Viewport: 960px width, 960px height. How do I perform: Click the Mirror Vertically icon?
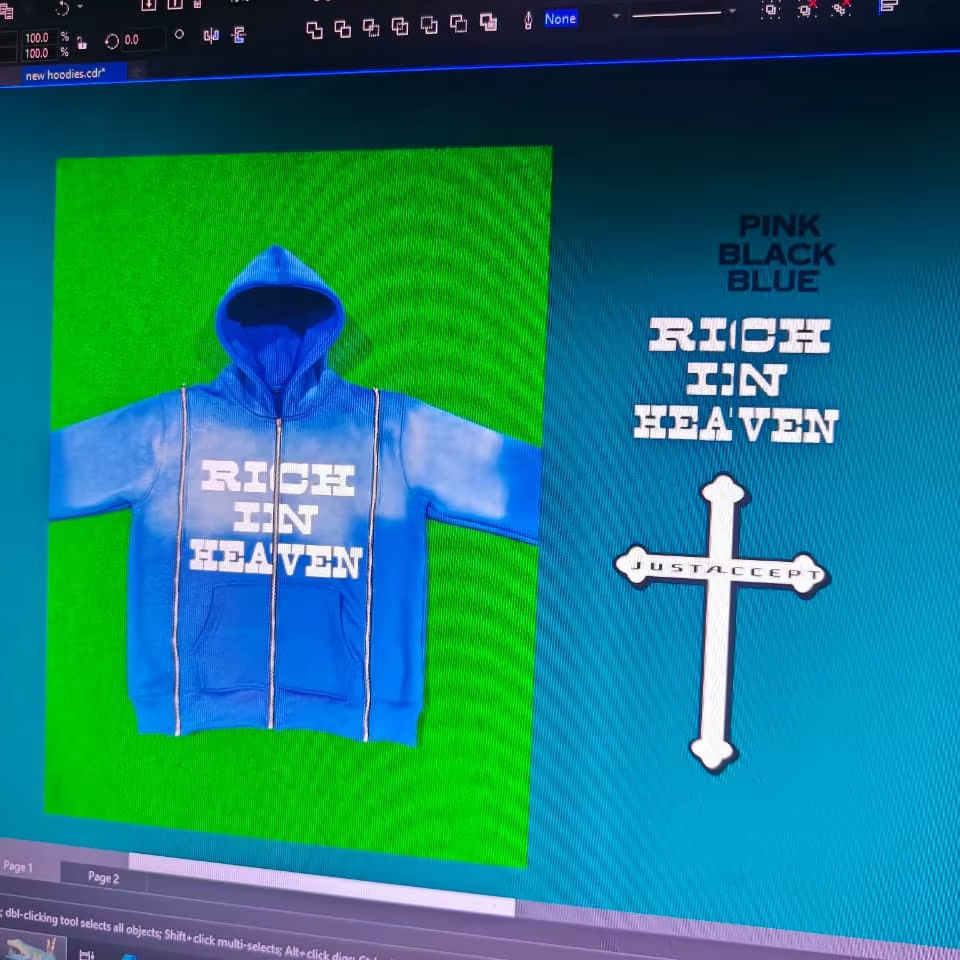(239, 36)
